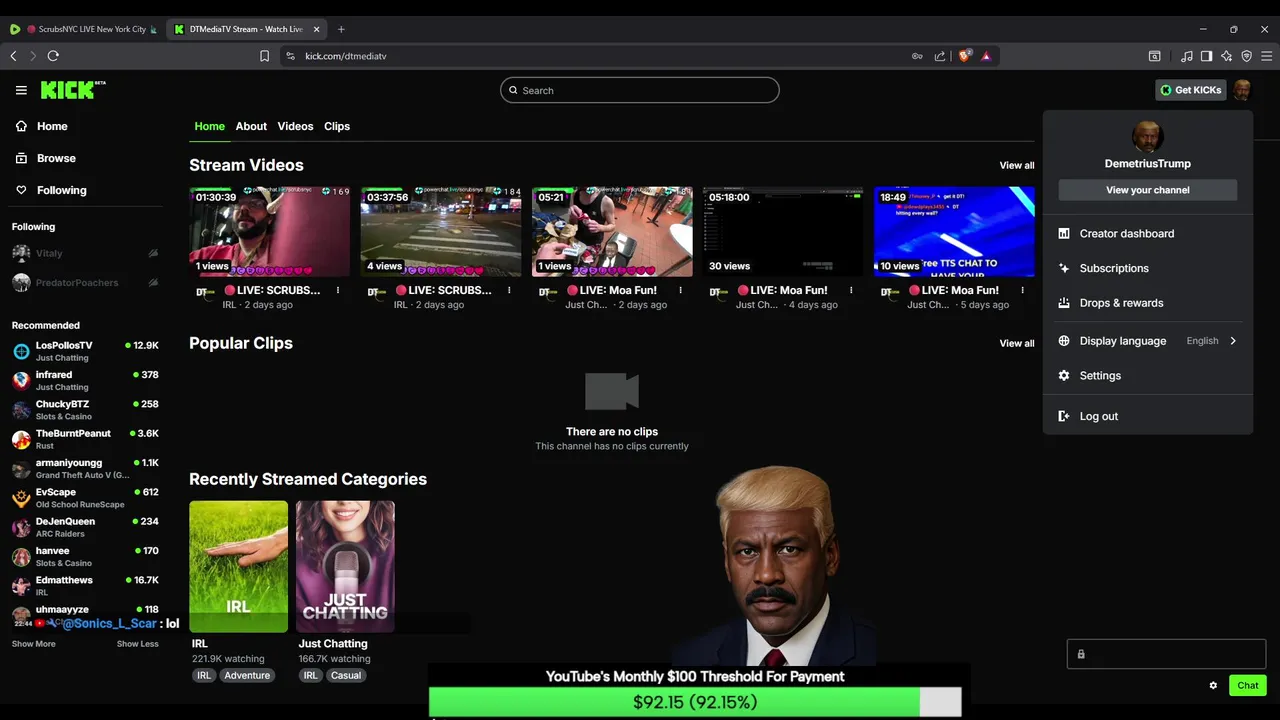This screenshot has width=1280, height=720.
Task: Toggle the browser sidebar panel icon
Action: click(1207, 56)
